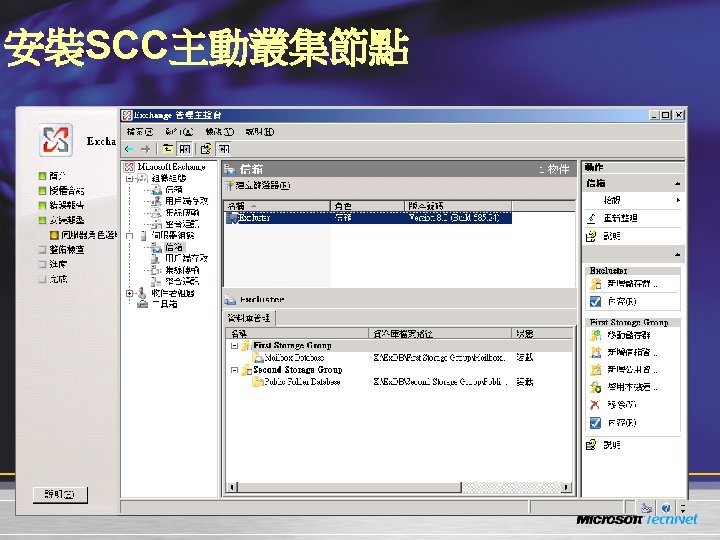
Task: Click the Up One Level folder toolbar icon
Action: point(168,149)
